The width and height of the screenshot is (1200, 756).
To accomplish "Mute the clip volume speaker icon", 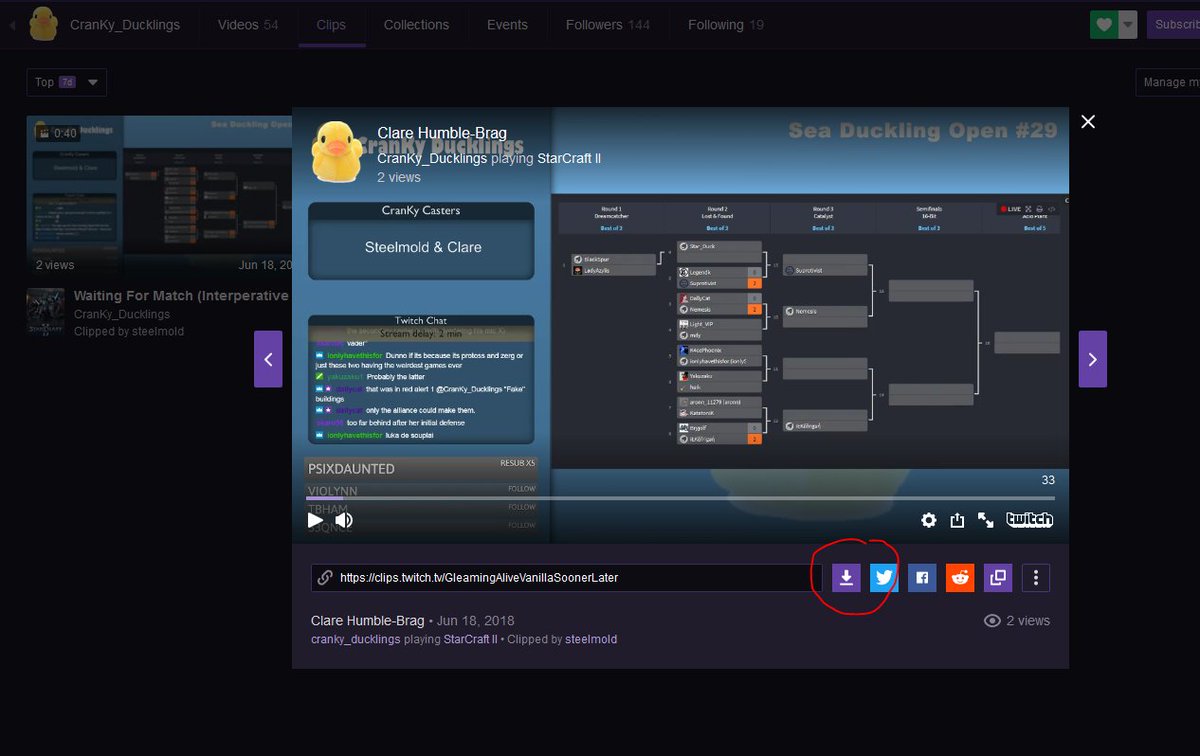I will (x=343, y=520).
